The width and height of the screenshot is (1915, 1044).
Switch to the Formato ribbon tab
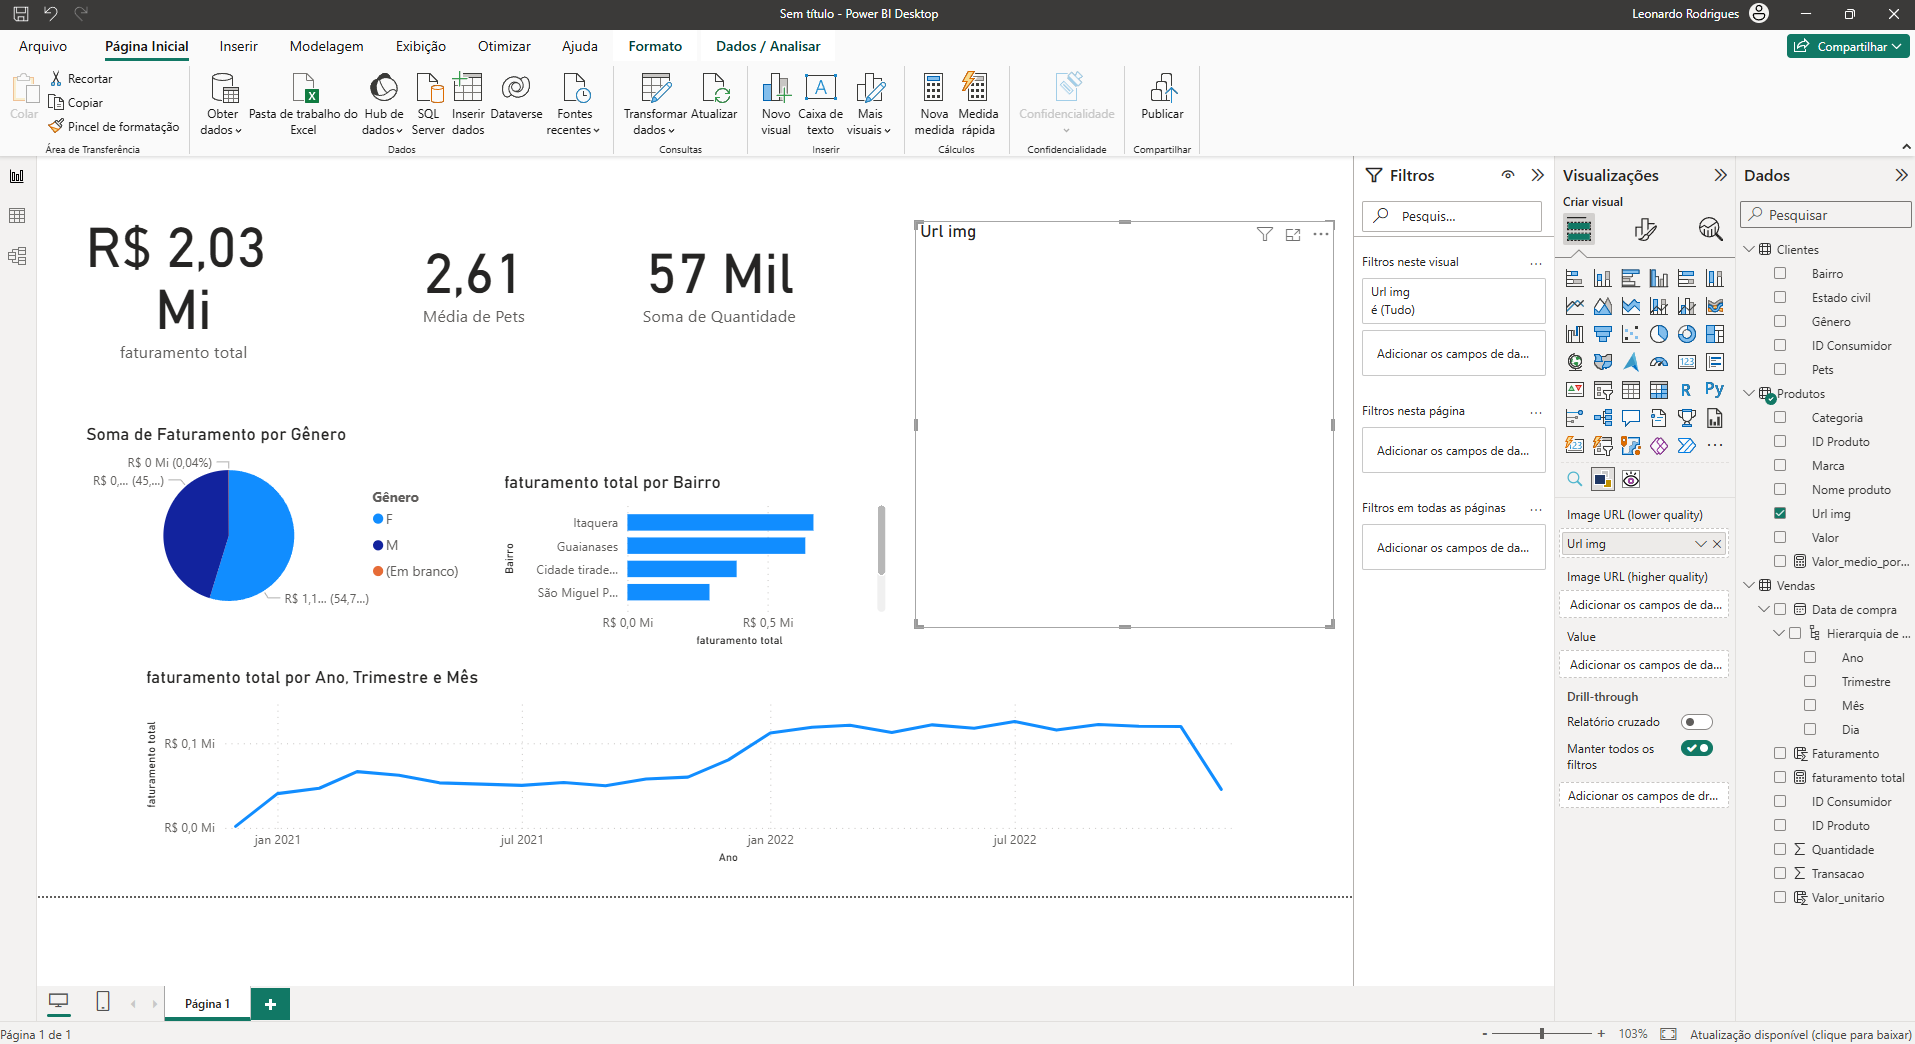pyautogui.click(x=655, y=46)
